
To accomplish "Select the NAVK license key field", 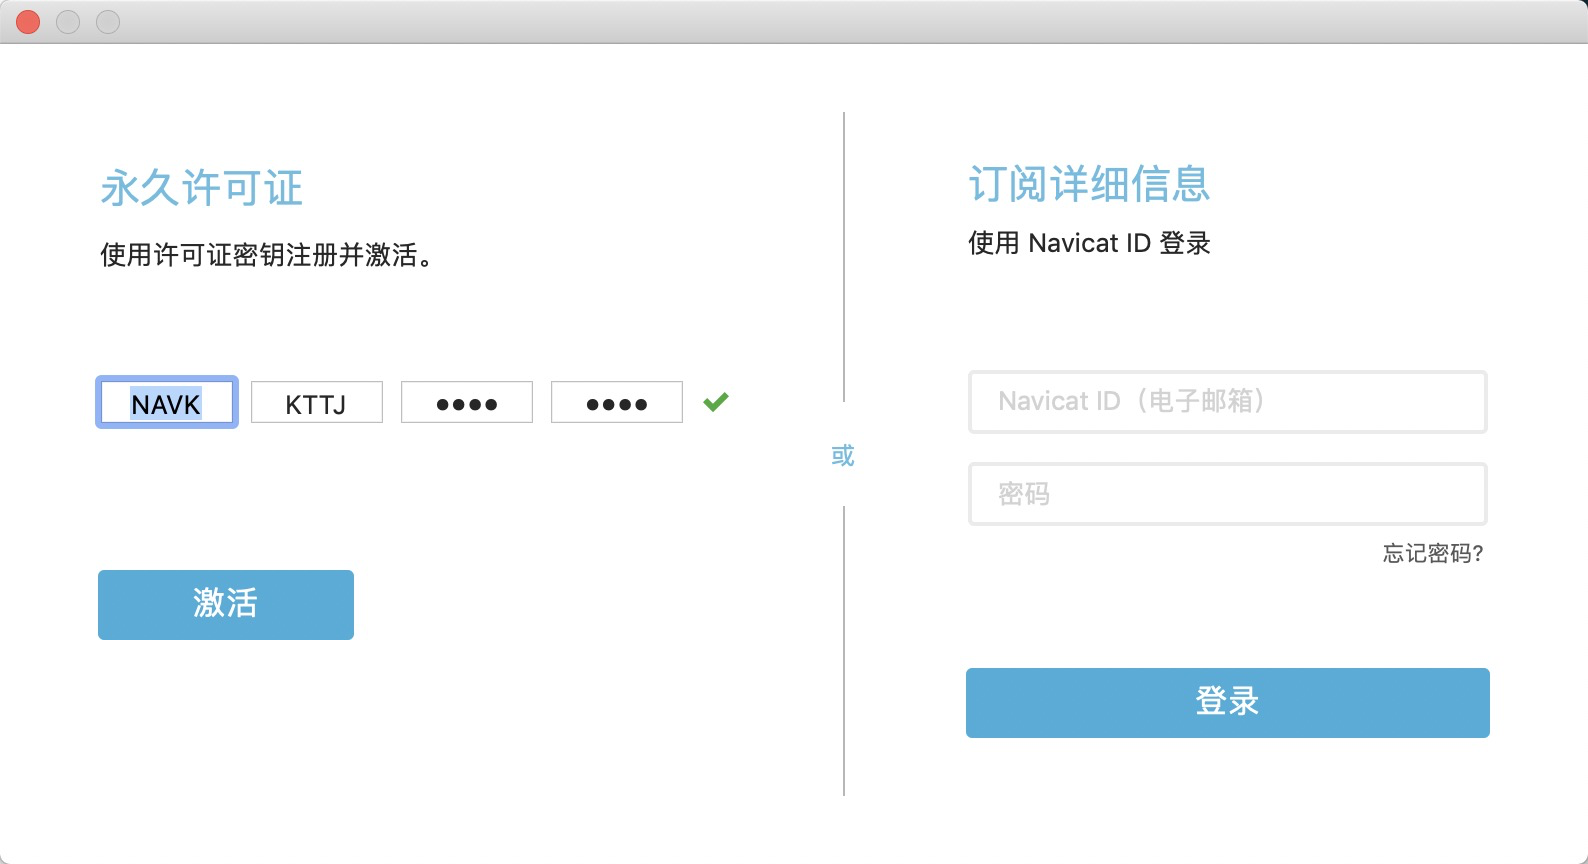I will [x=167, y=402].
